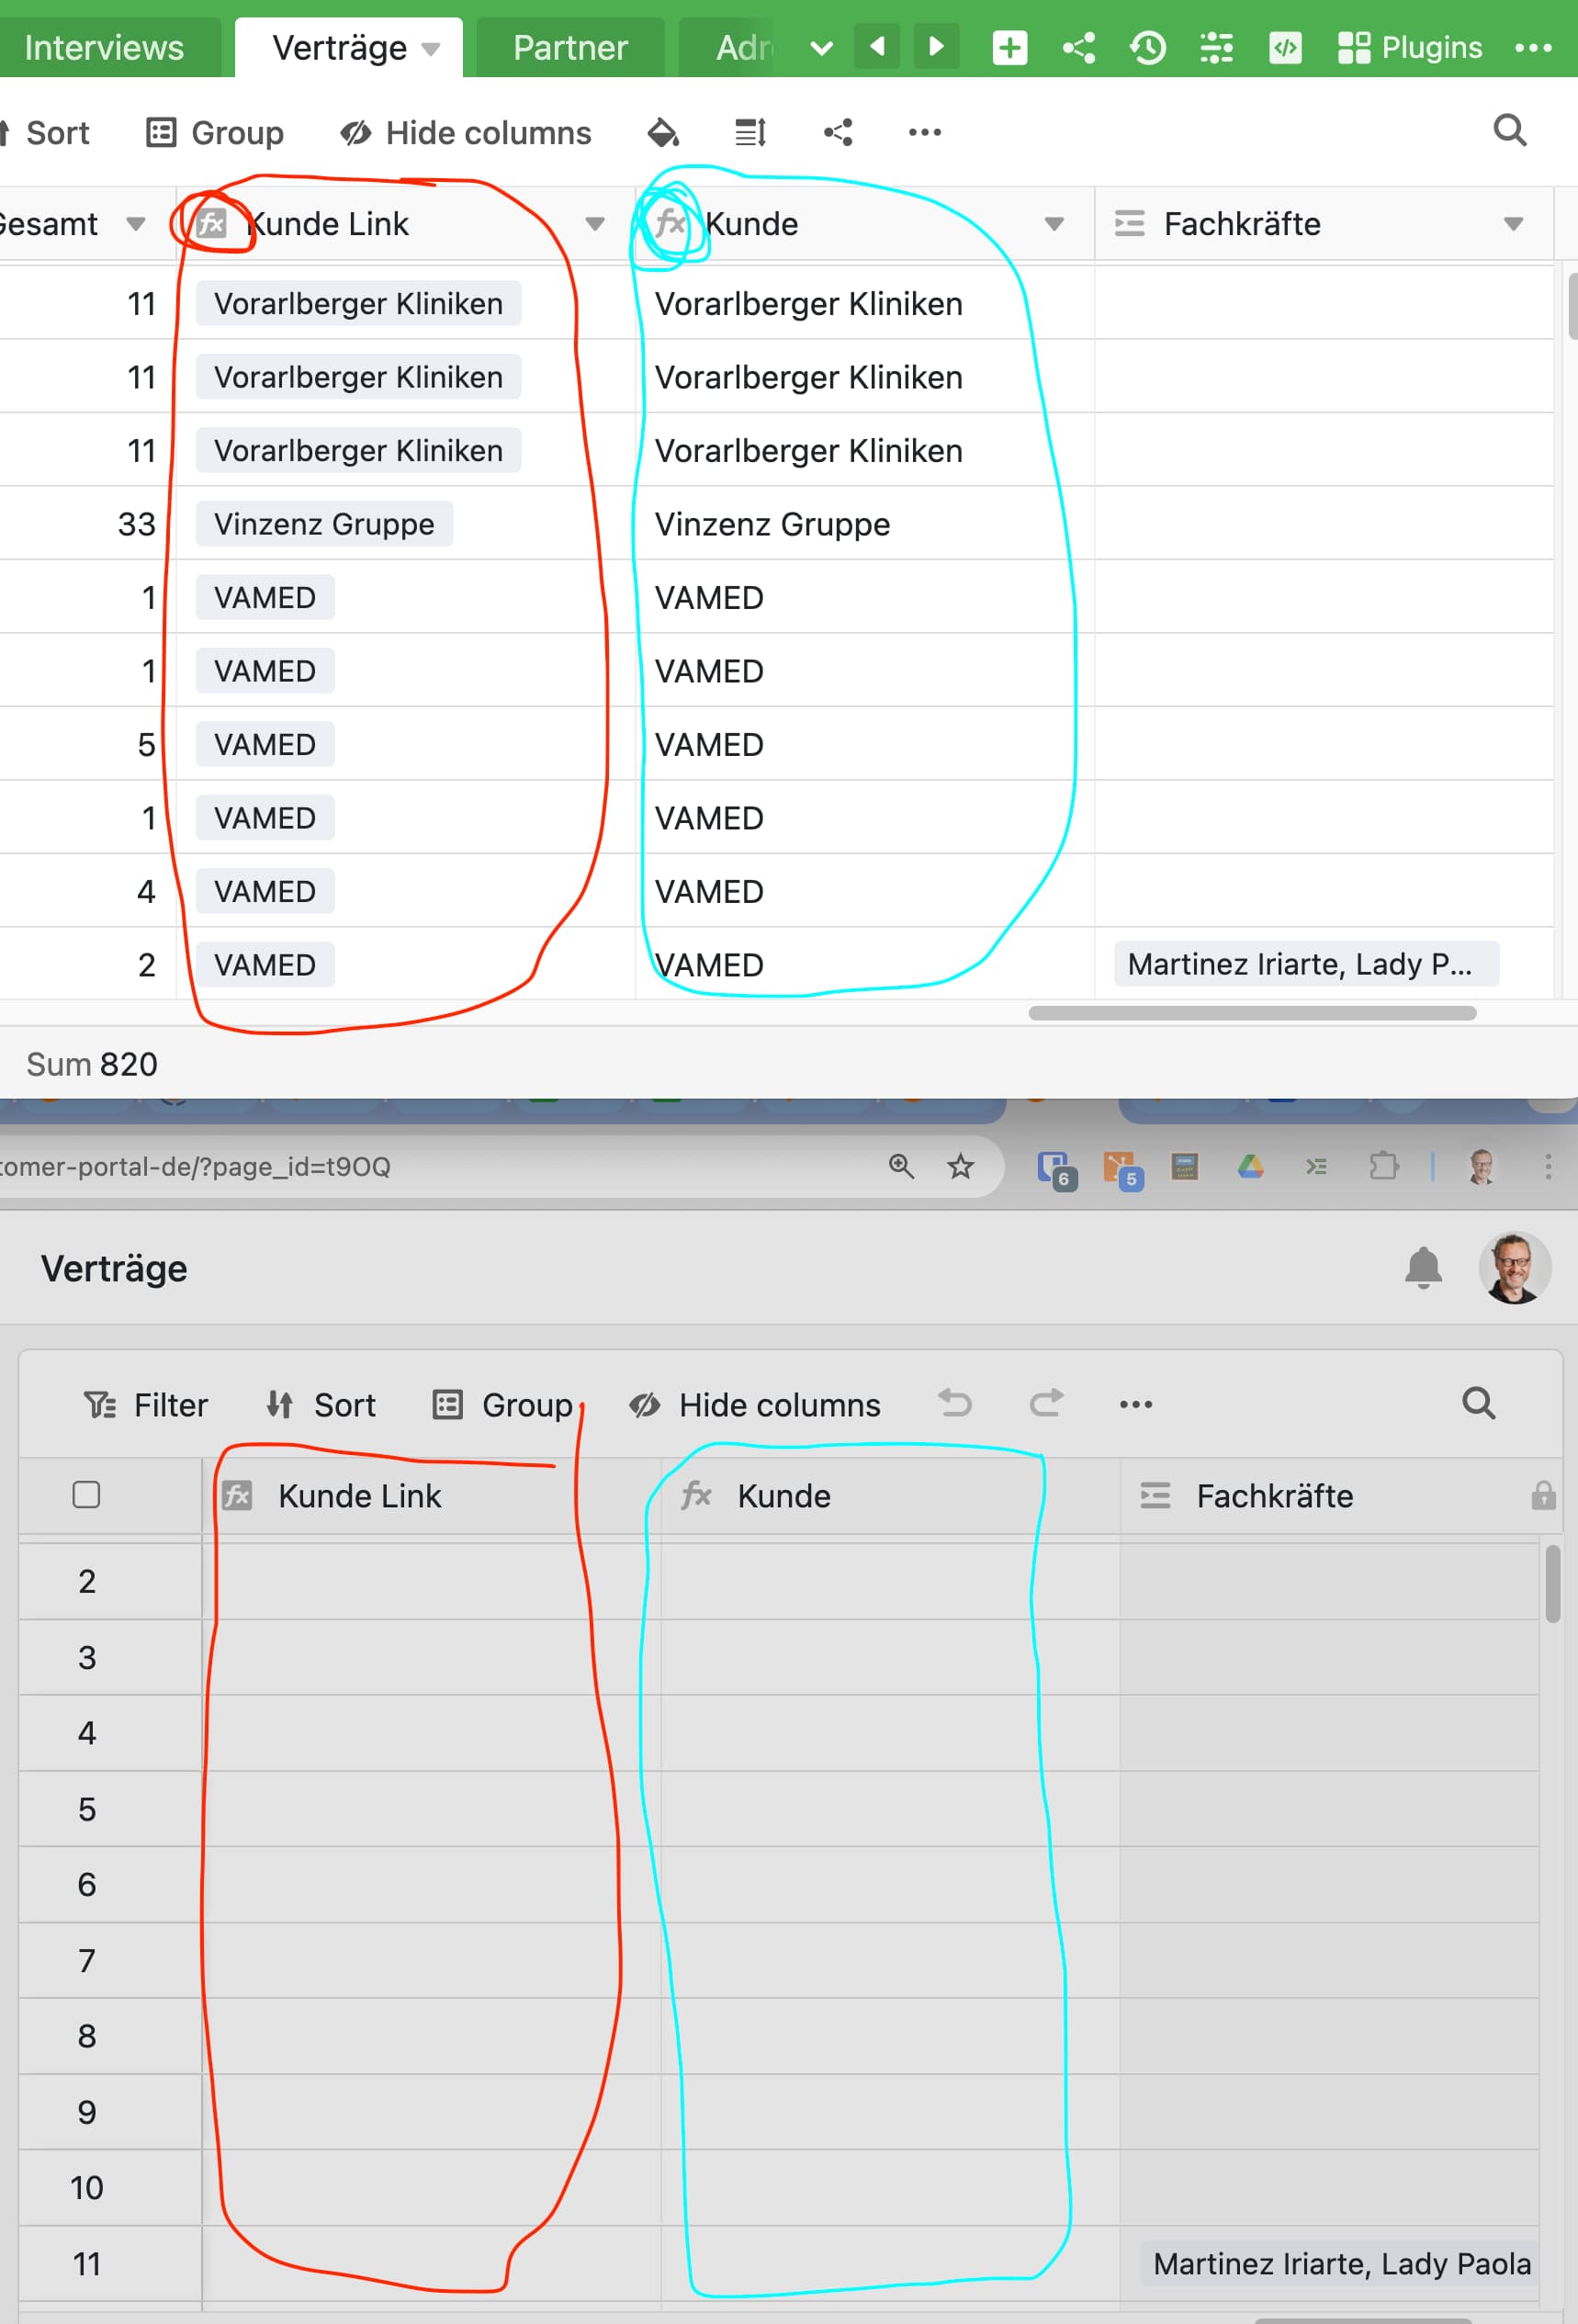The height and width of the screenshot is (2324, 1578).
Task: Toggle Hide columns in the upper toolbar
Action: (466, 133)
